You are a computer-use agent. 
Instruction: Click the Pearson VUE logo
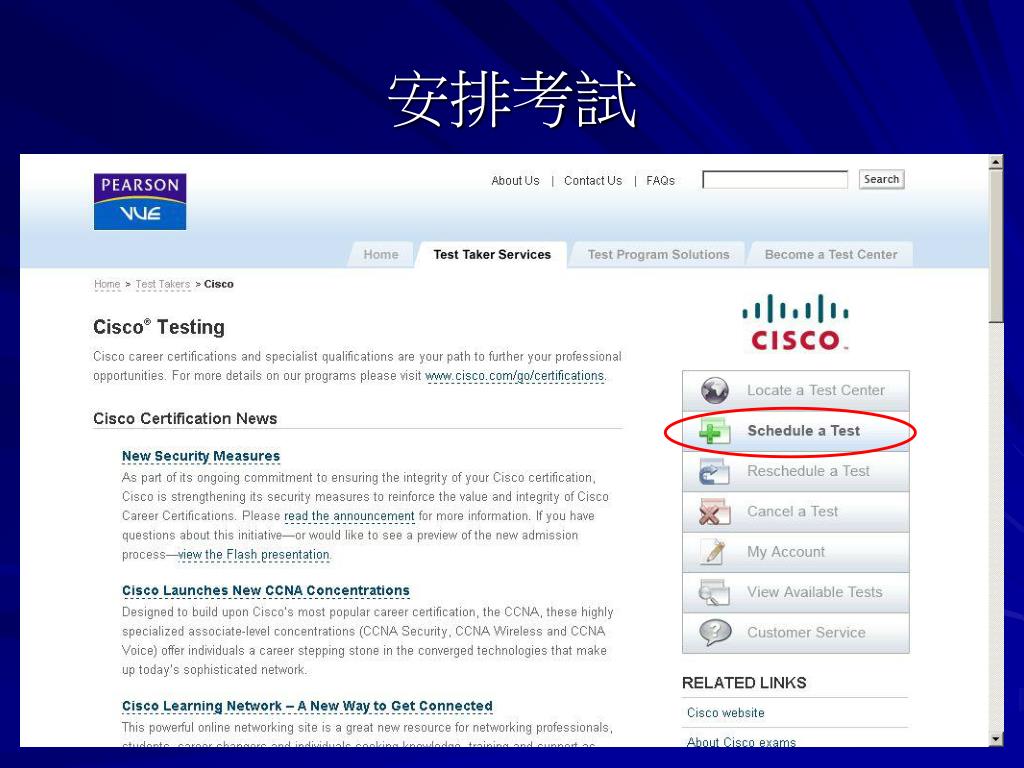tap(140, 202)
